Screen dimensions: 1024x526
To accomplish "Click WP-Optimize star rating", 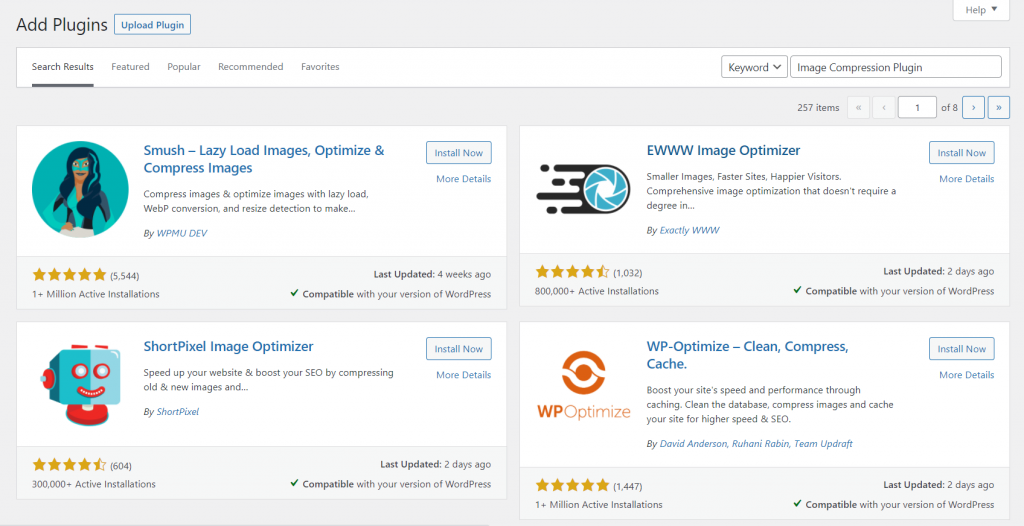I will pyautogui.click(x=572, y=485).
